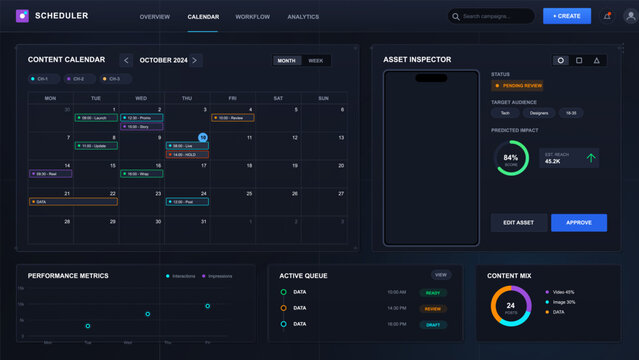Click the Video 45% legend entry
Screen dimensions: 639x360
pyautogui.click(x=560, y=292)
